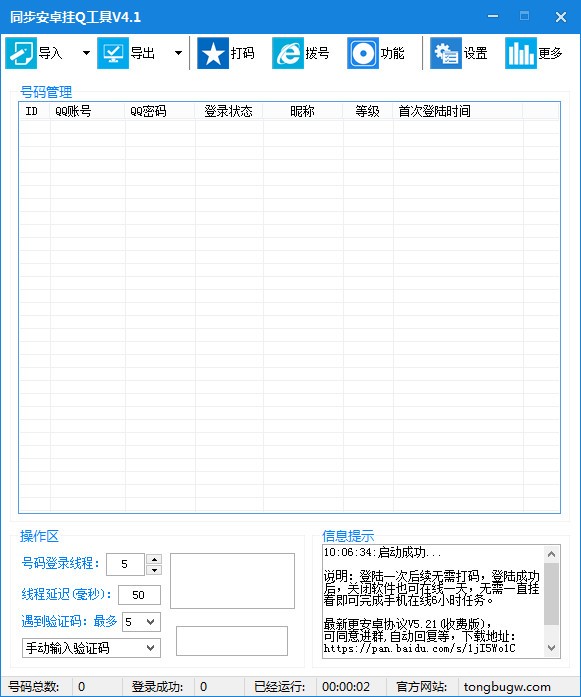Click the 官方网站 status label
581x697 pixels.
(x=421, y=687)
